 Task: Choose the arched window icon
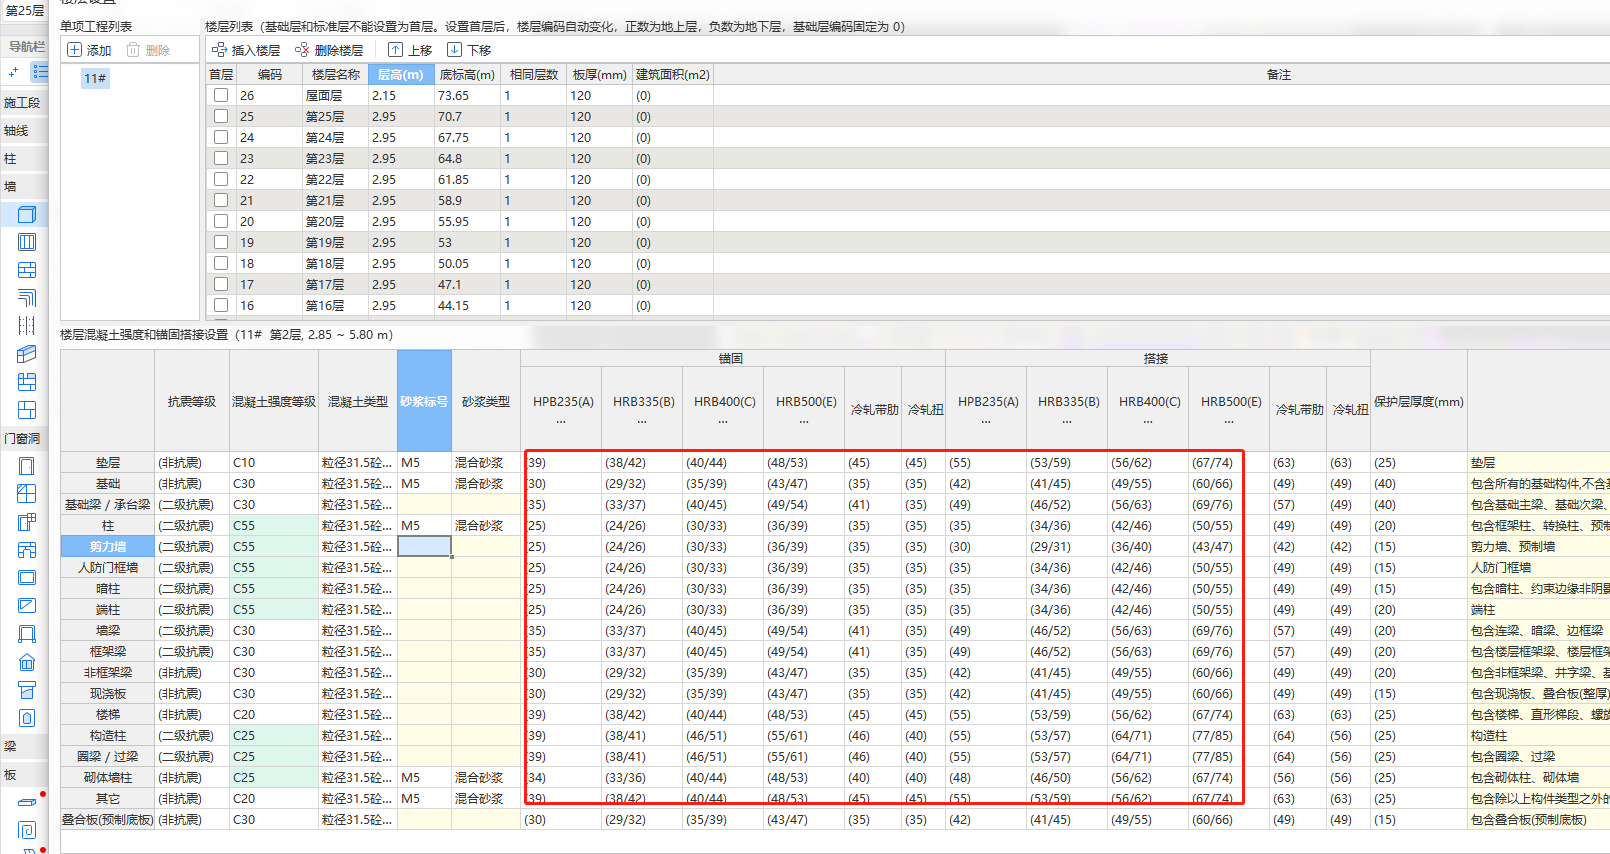point(27,550)
